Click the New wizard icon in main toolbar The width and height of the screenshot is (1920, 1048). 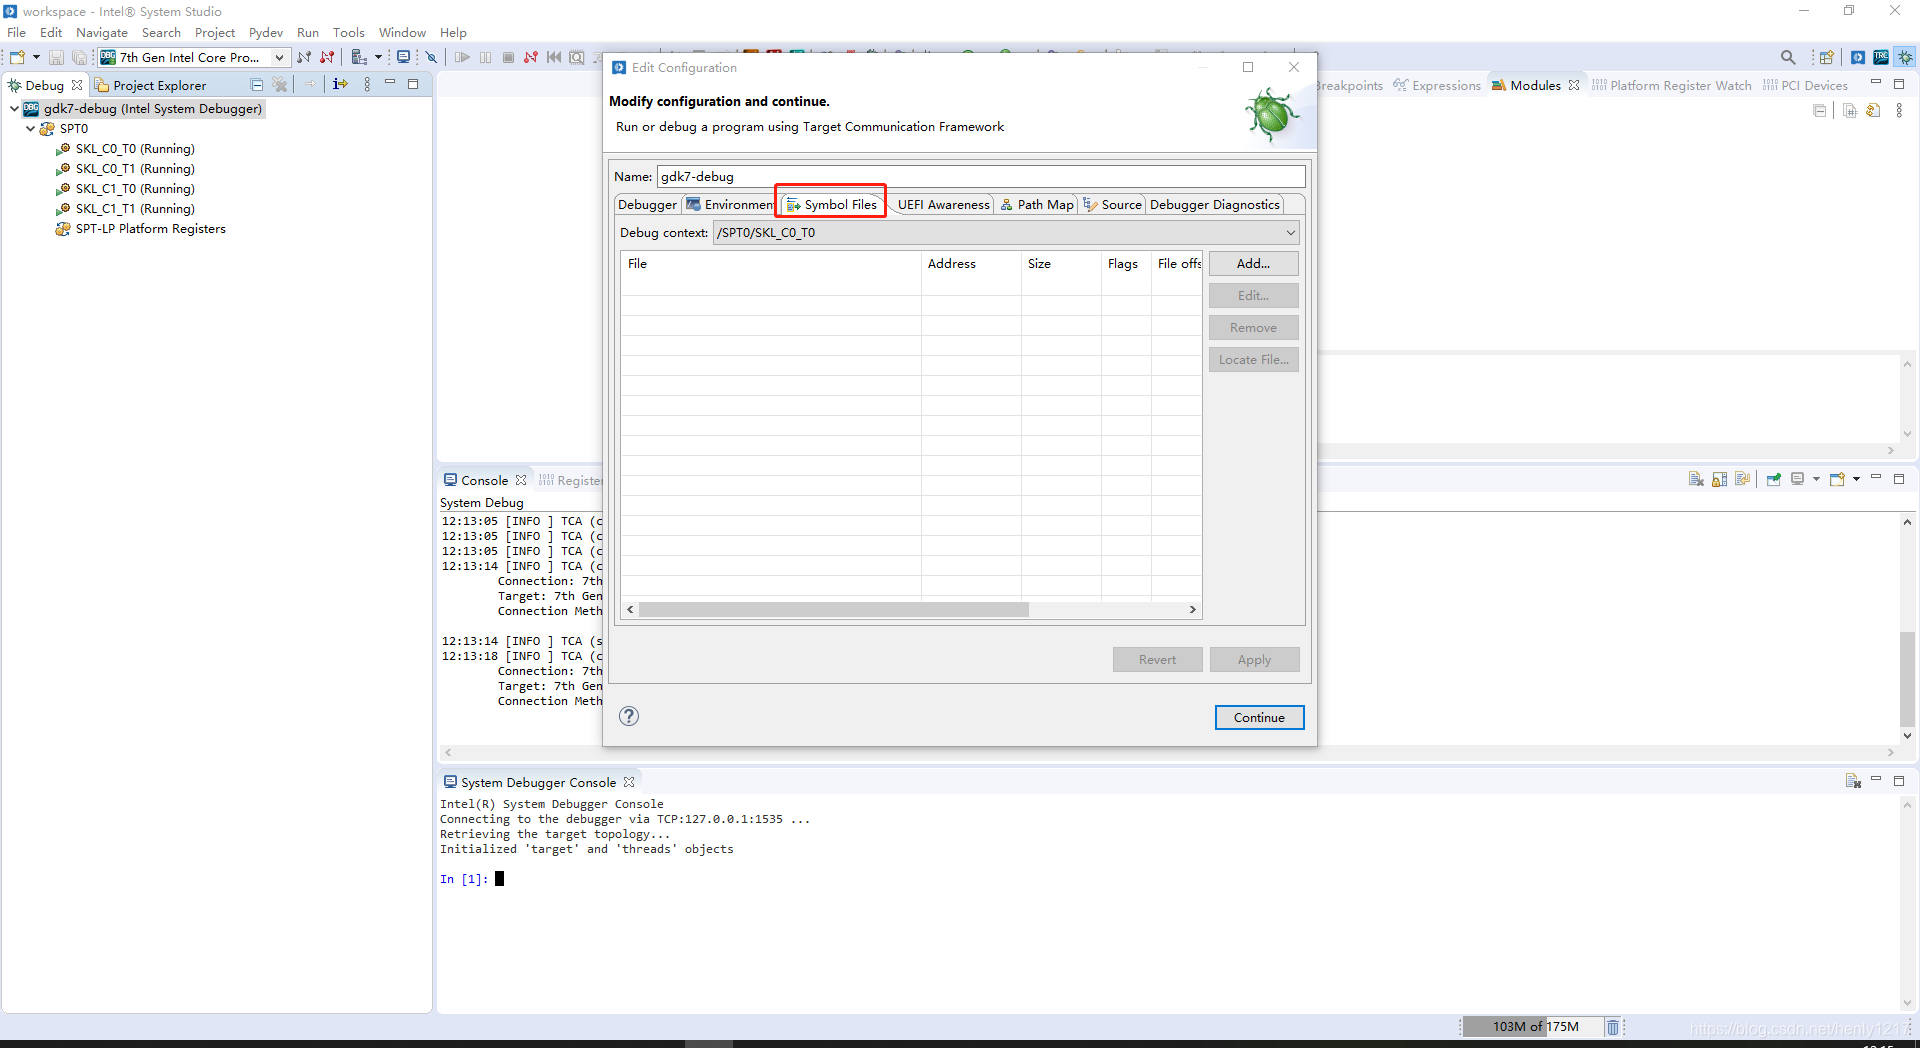17,57
